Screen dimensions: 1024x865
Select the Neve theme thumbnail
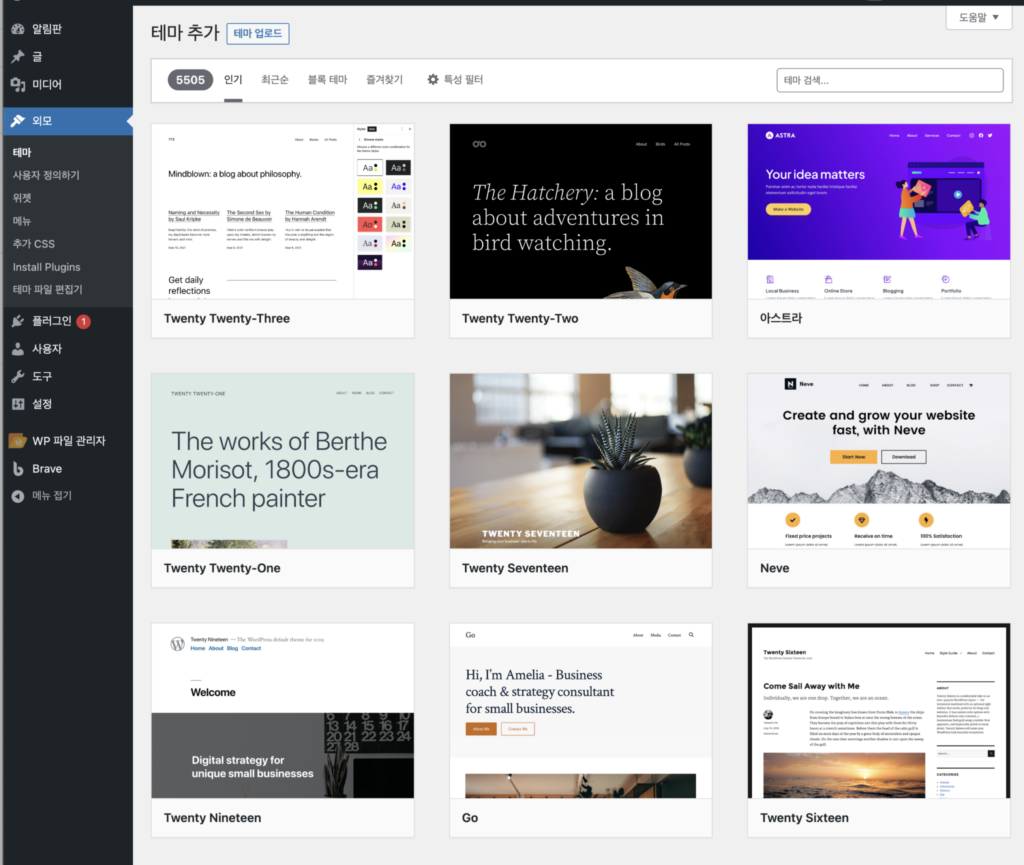coord(879,461)
